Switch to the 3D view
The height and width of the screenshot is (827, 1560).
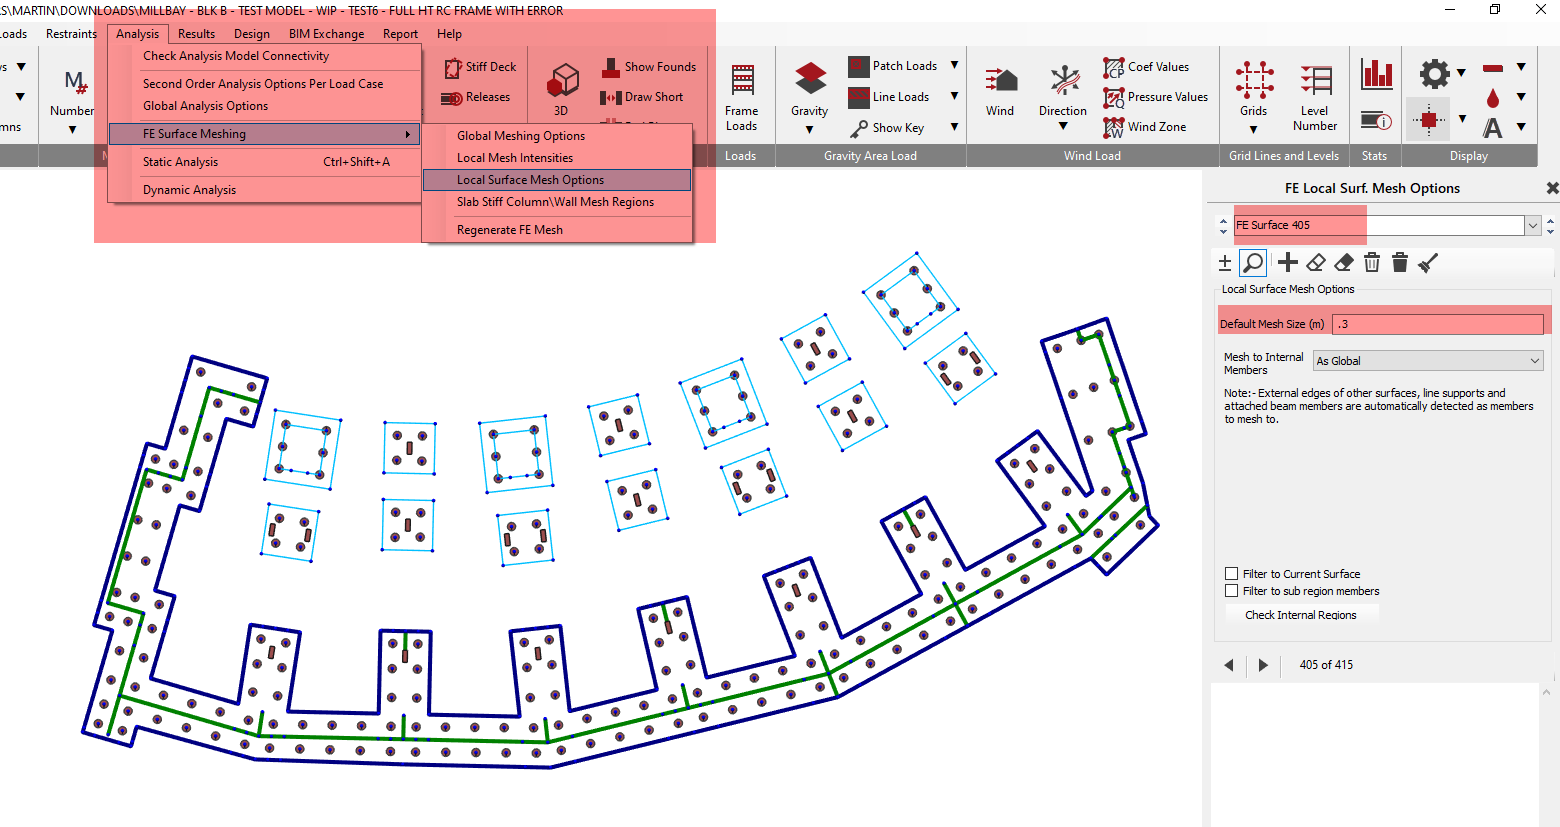pos(564,80)
